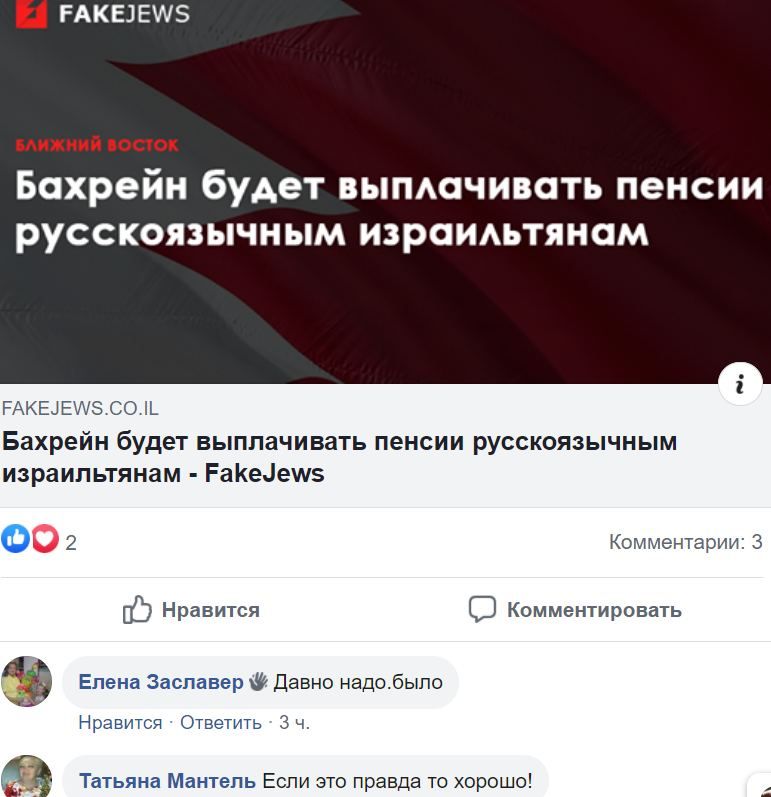Image resolution: width=771 pixels, height=797 pixels.
Task: Open the FAKEJEWS.CO.IL domain link
Action: (80, 408)
